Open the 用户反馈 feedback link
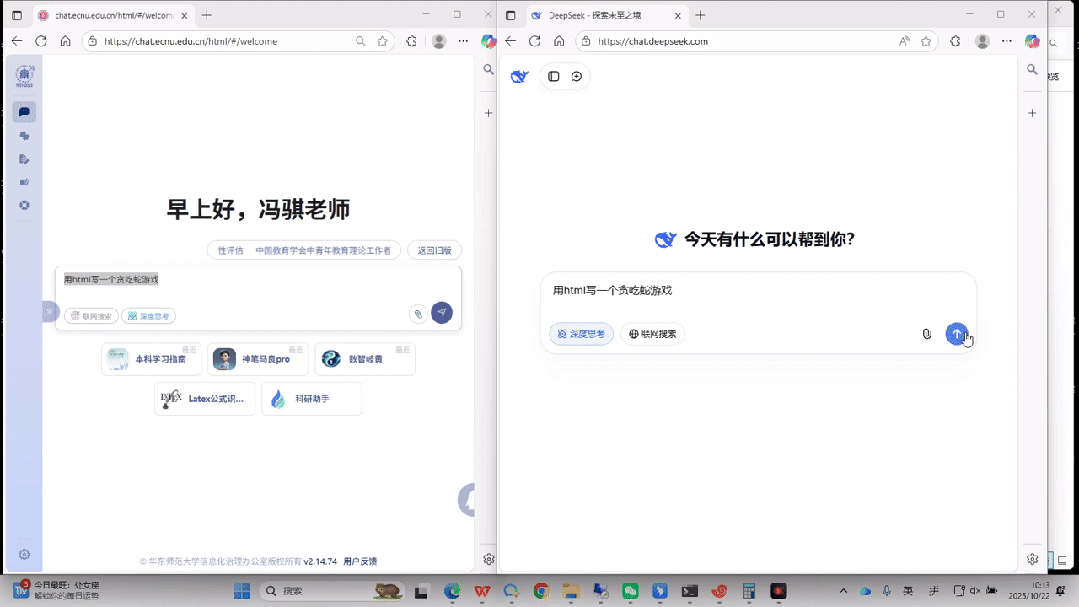The width and height of the screenshot is (1079, 607). [360, 562]
